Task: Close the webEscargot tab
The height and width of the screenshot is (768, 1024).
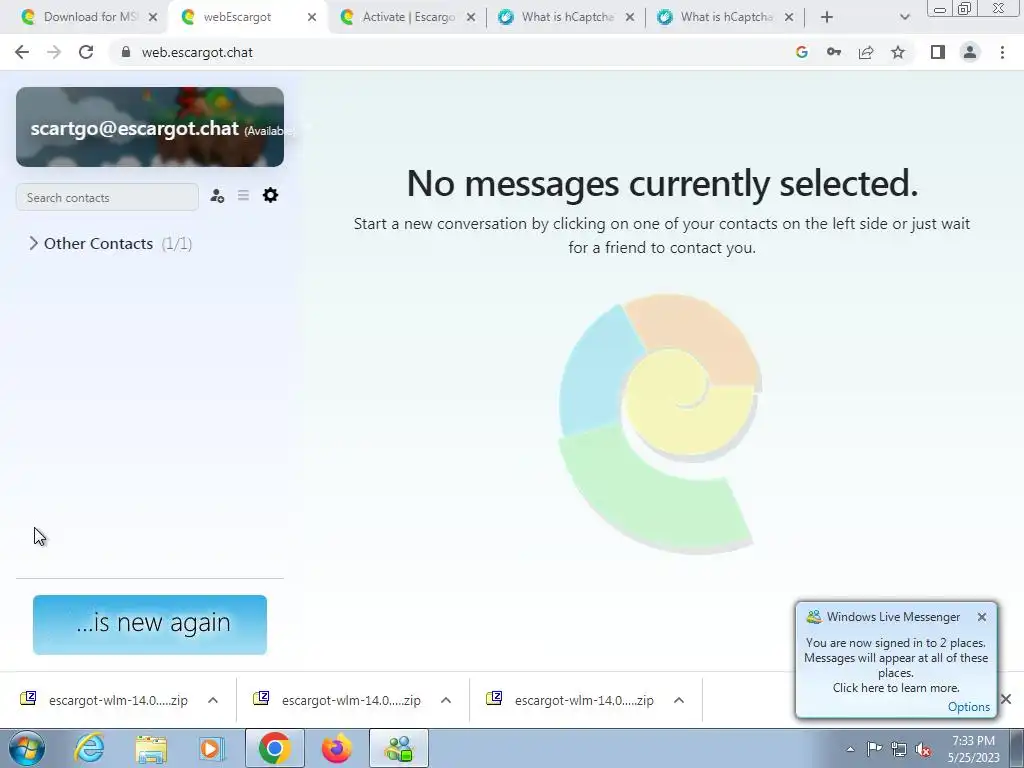Action: (312, 17)
